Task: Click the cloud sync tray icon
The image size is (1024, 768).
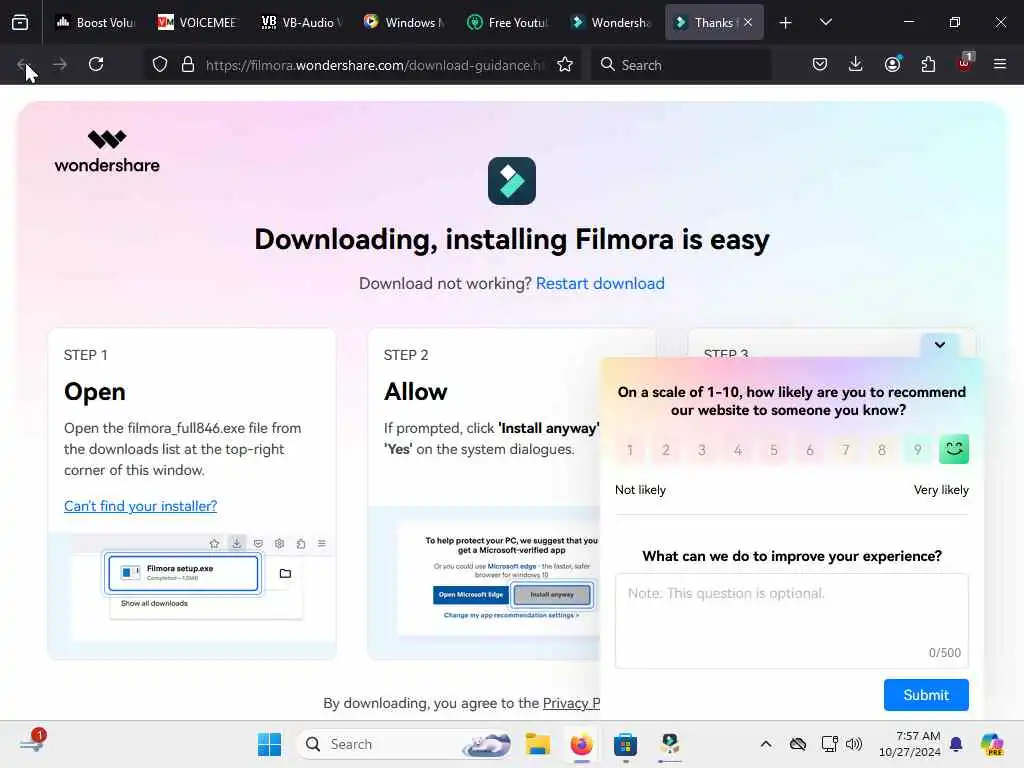Action: point(798,744)
